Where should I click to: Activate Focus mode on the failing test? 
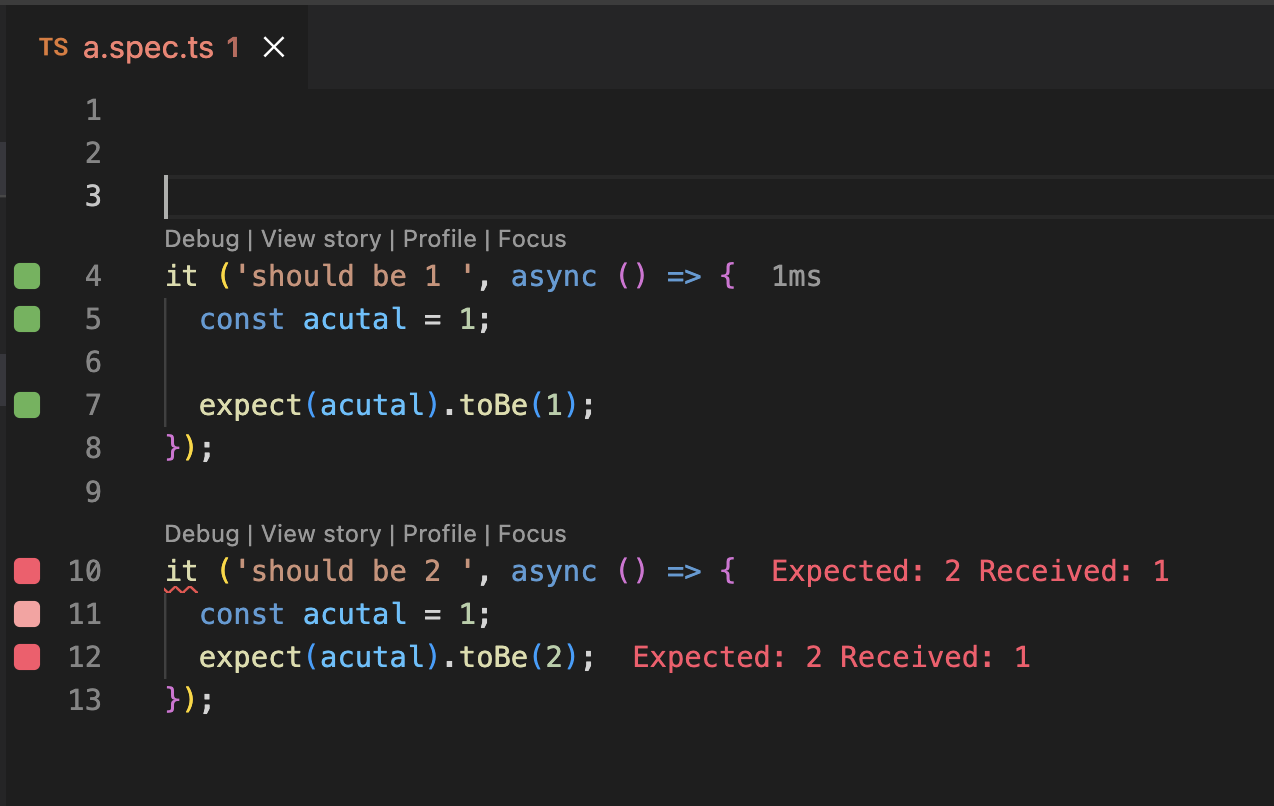[531, 533]
